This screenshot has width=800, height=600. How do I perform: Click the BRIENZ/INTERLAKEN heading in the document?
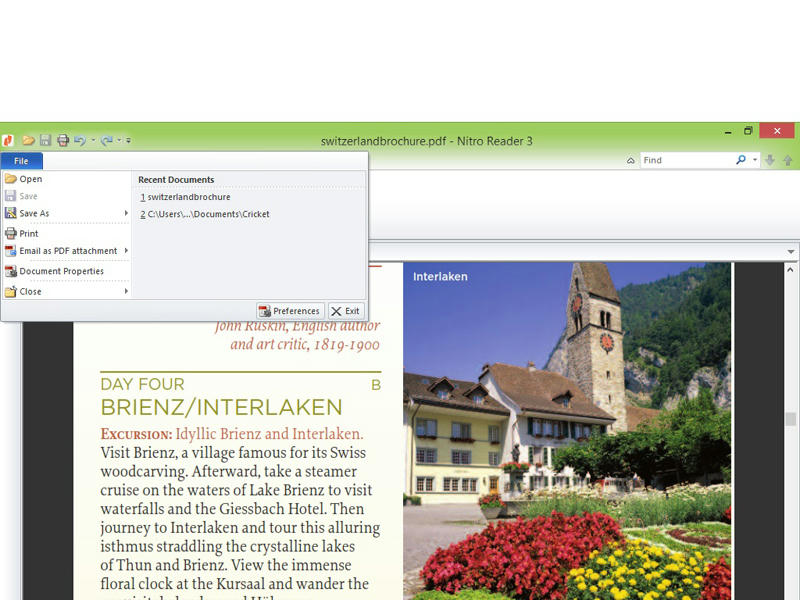coord(221,408)
